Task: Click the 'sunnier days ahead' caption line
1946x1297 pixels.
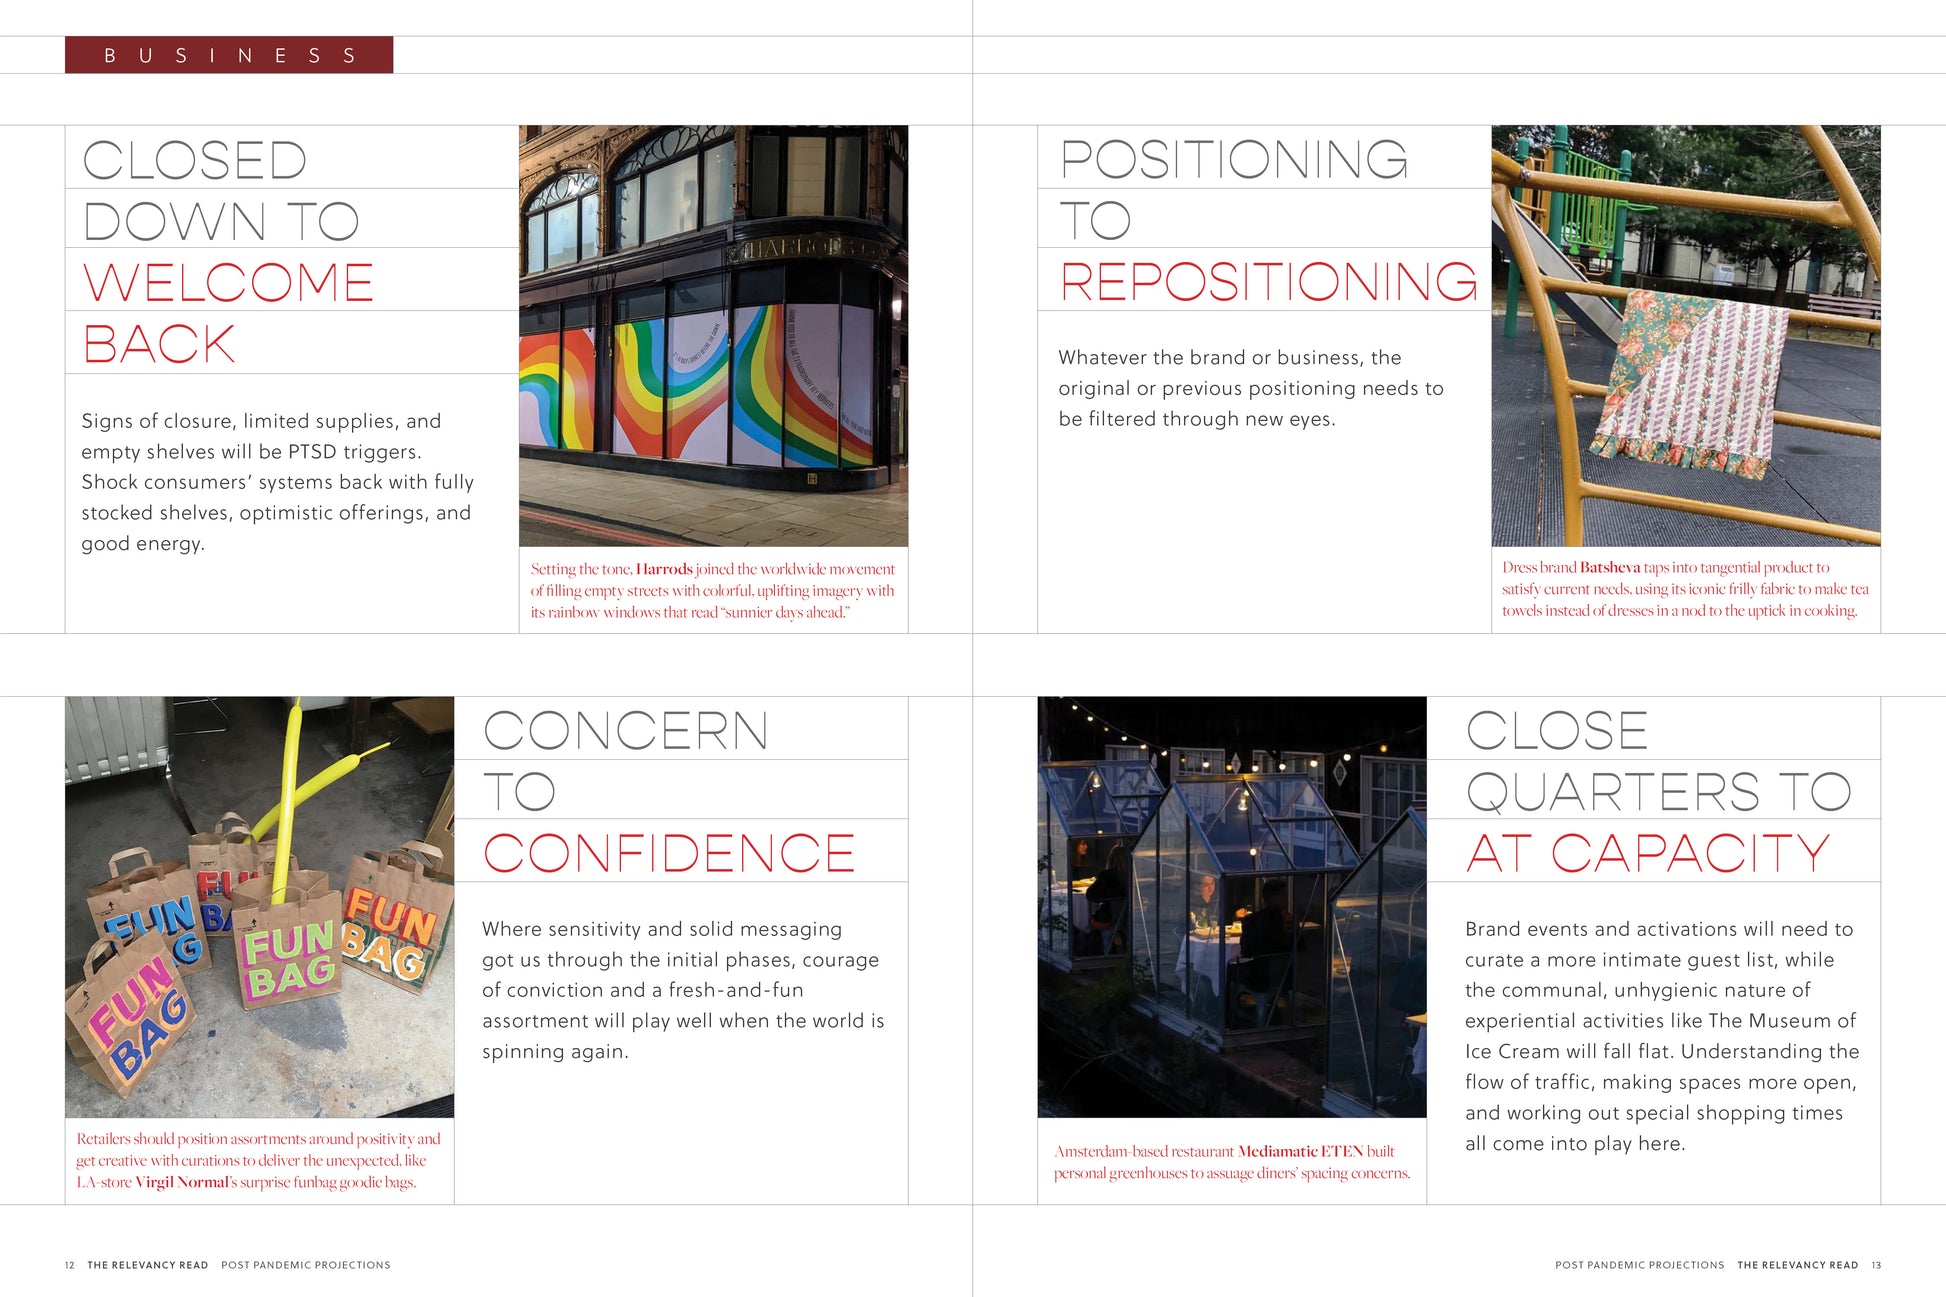Action: coord(690,612)
